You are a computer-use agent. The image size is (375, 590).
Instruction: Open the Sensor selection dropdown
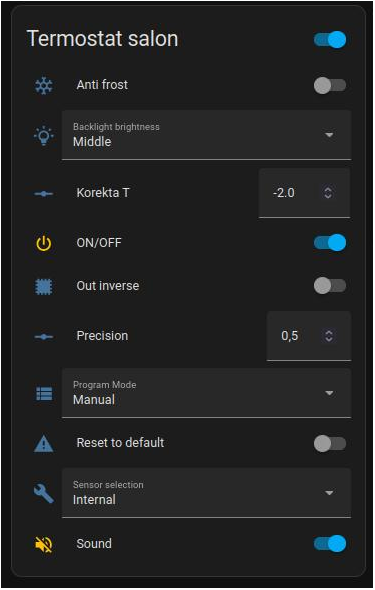coord(206,493)
